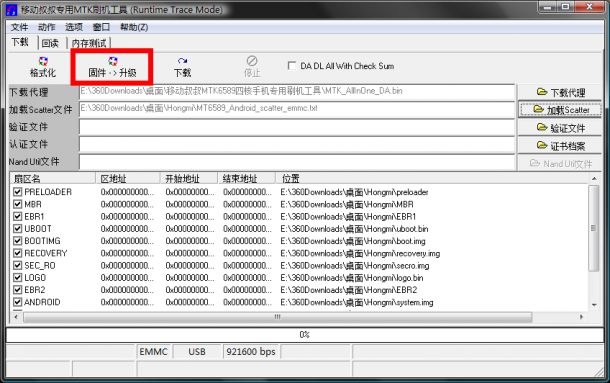
Task: Switch to the 回读 tab
Action: tap(50, 43)
